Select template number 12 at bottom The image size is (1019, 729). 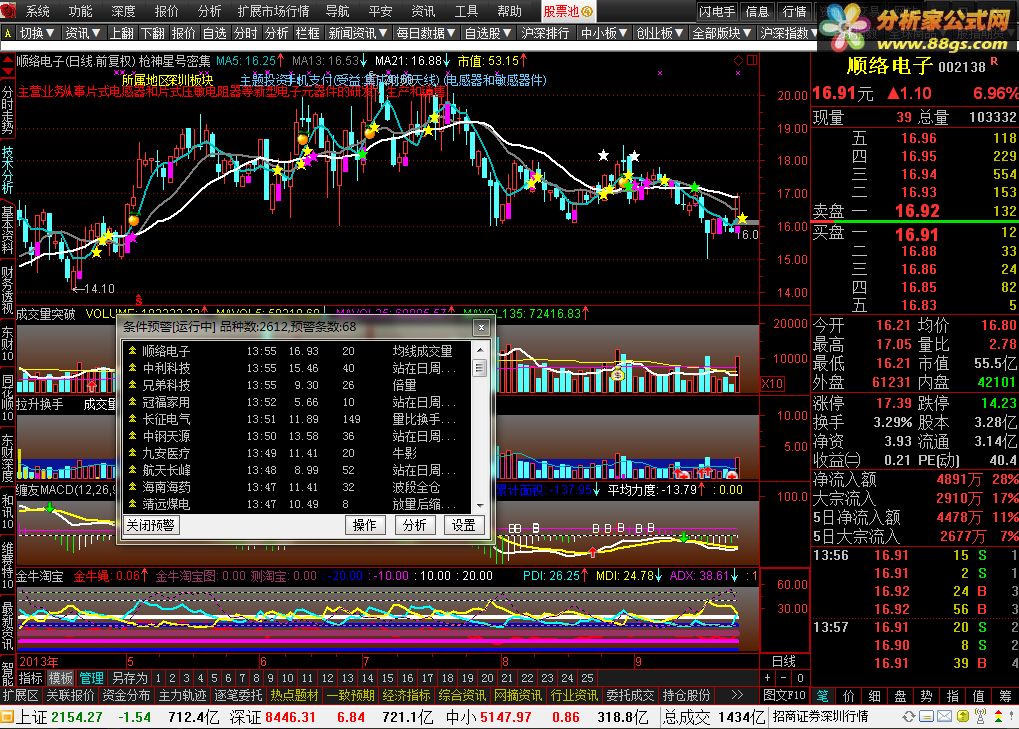pyautogui.click(x=328, y=678)
